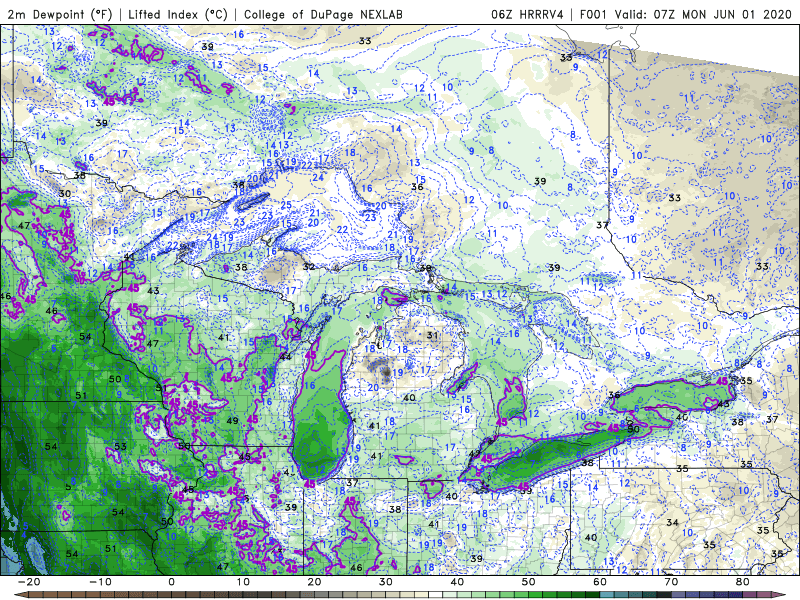The height and width of the screenshot is (600, 800).
Task: Click the '20' color scale label
Action: (314, 582)
